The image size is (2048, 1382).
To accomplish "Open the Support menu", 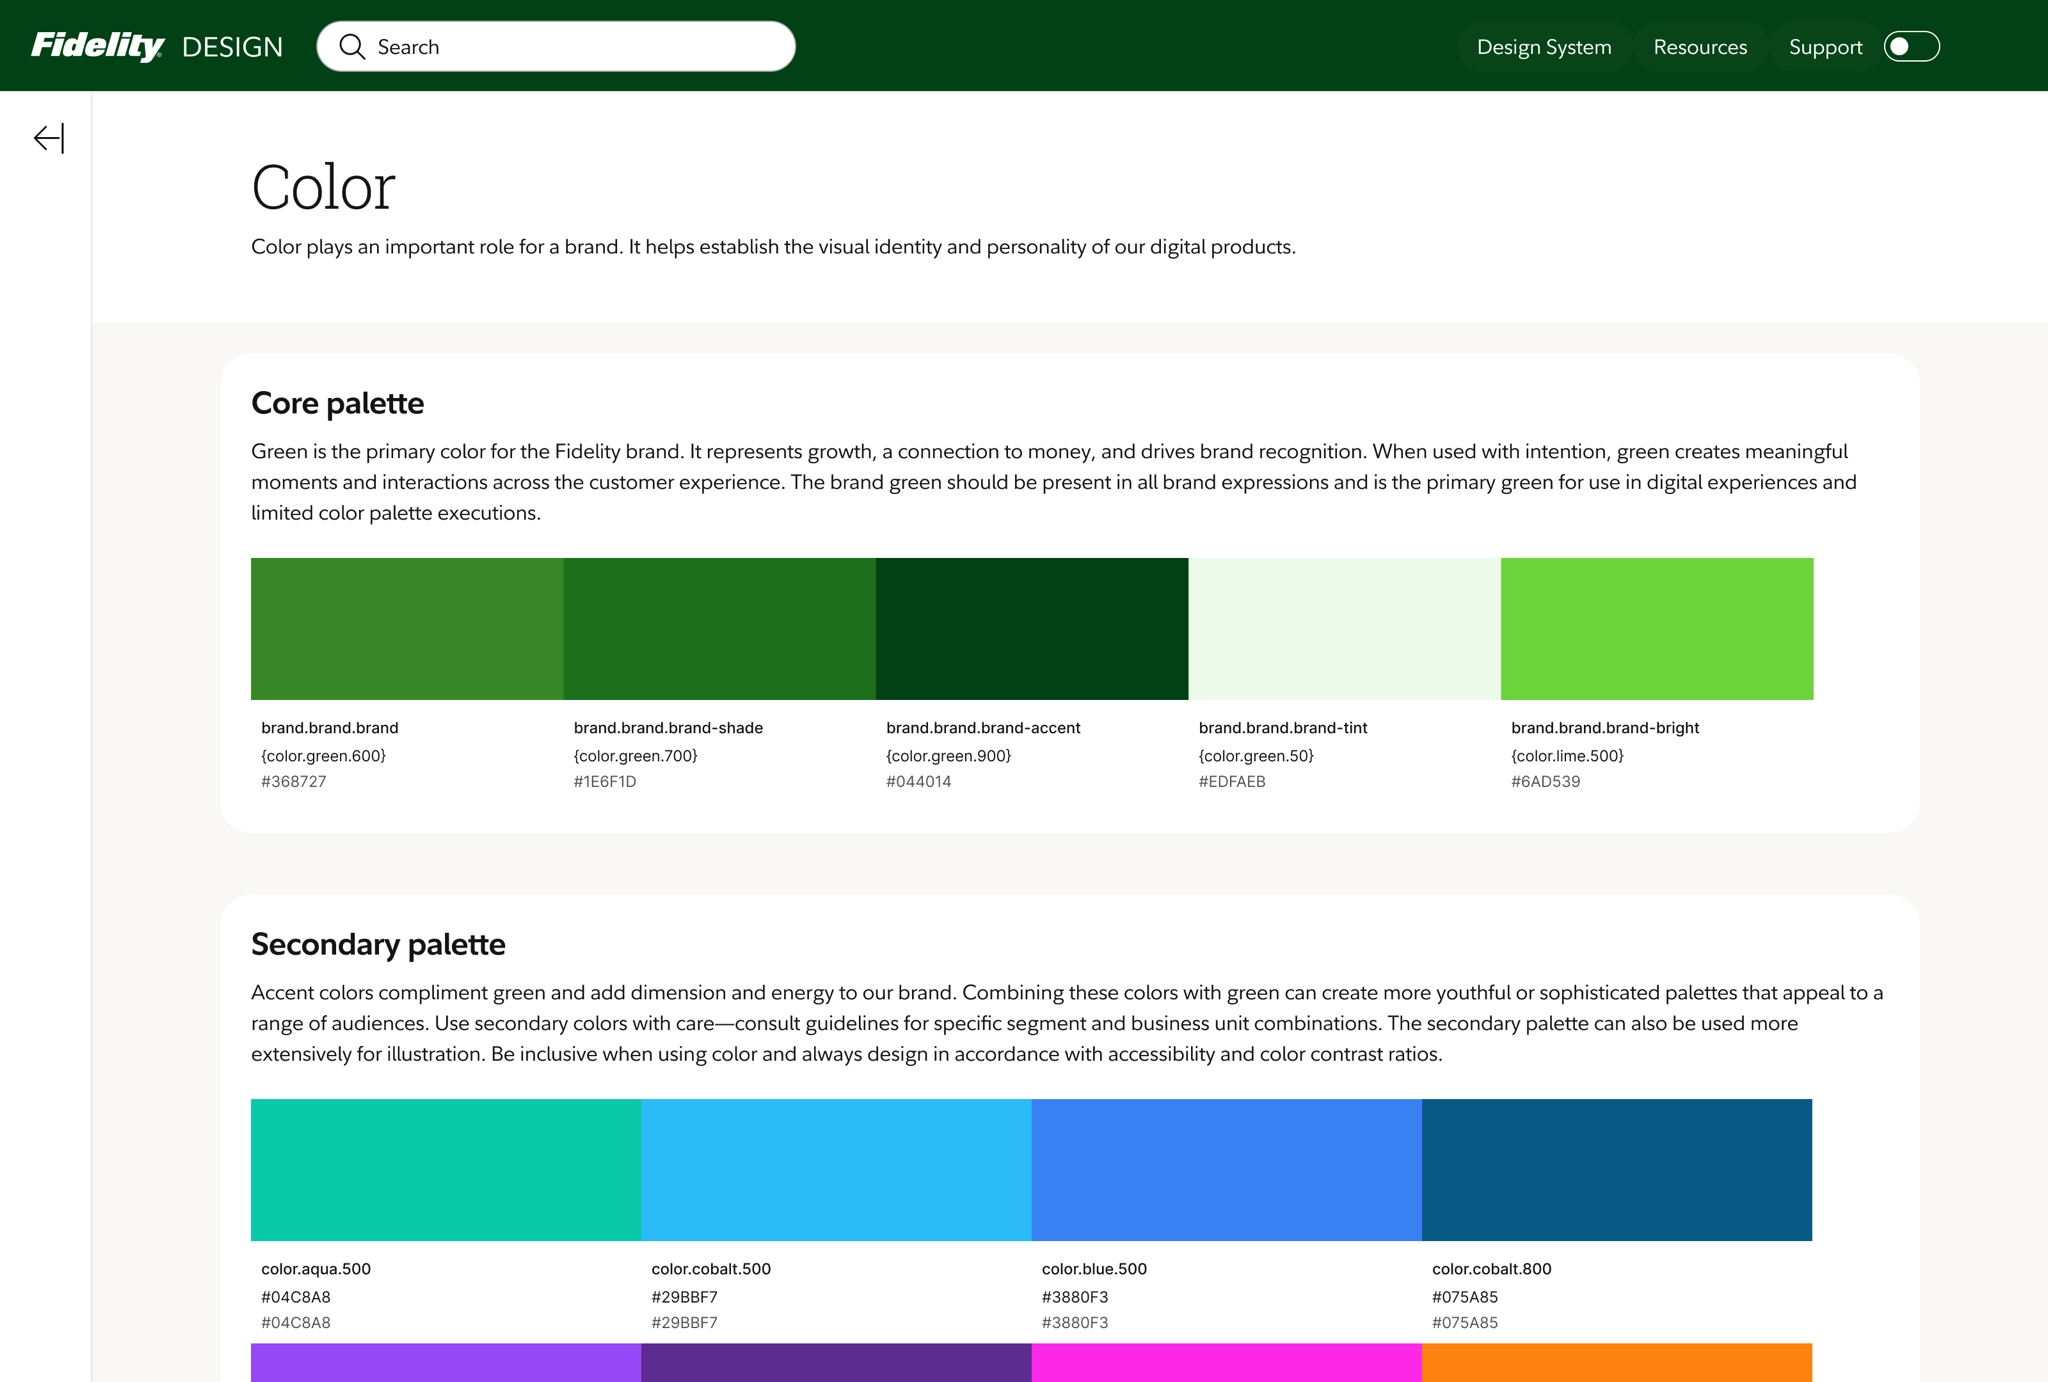I will (x=1824, y=47).
